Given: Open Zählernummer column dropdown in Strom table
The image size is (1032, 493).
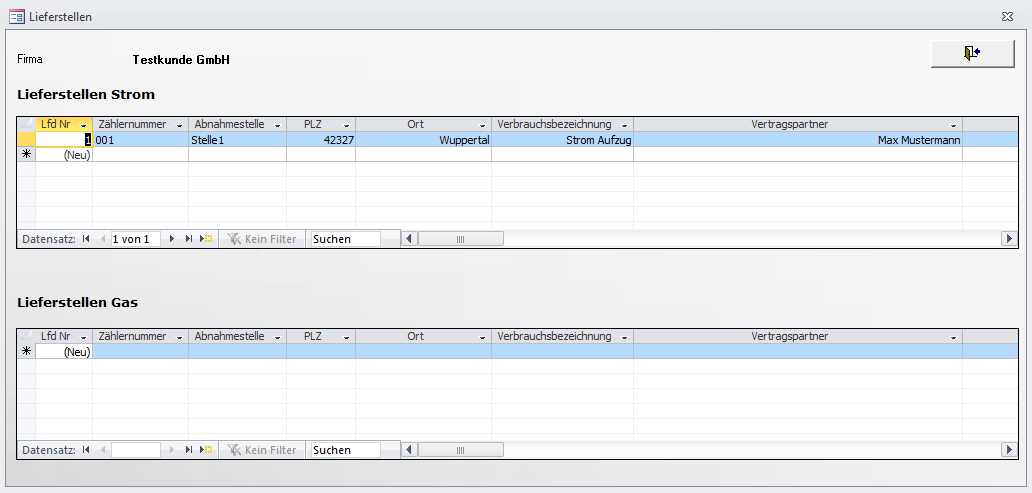Looking at the screenshot, I should coord(179,125).
